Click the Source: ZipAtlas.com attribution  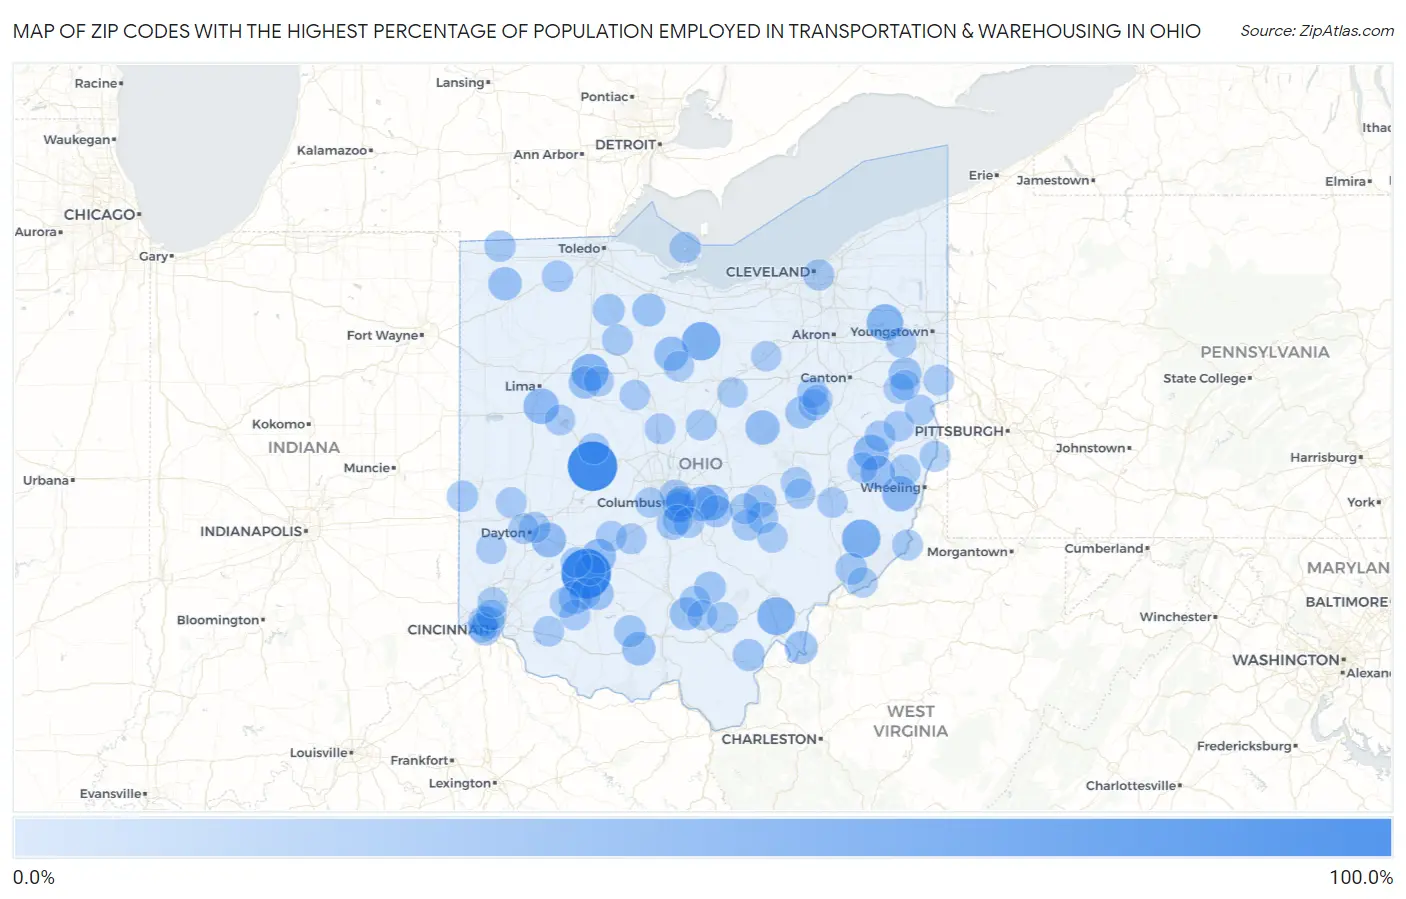point(1317,31)
